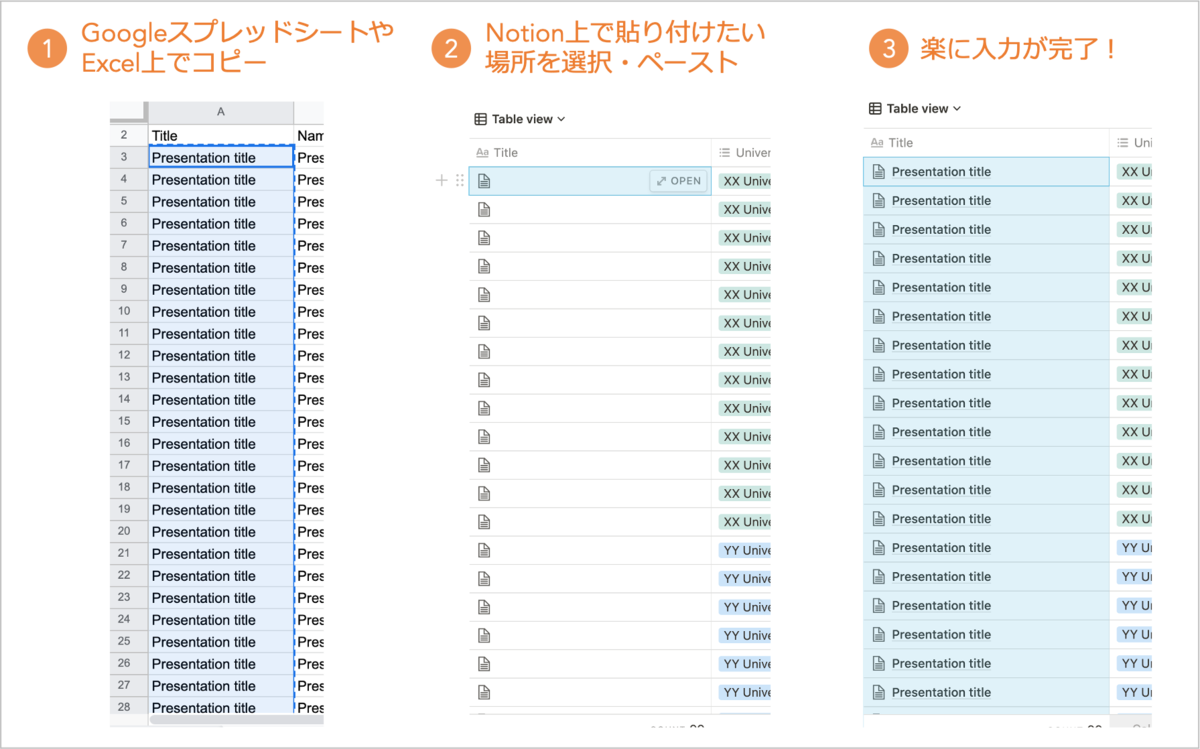Select the Presentation title cell in spreadsheet row 14
This screenshot has width=1200, height=749.
point(221,399)
